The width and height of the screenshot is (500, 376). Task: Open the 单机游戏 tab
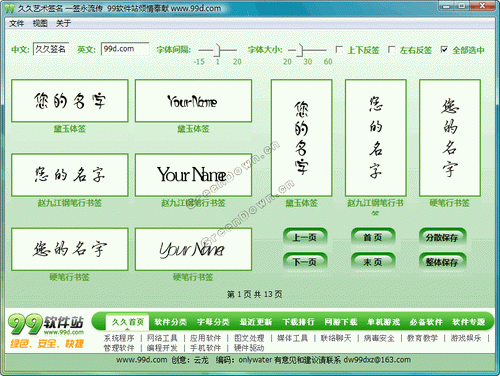pyautogui.click(x=383, y=322)
